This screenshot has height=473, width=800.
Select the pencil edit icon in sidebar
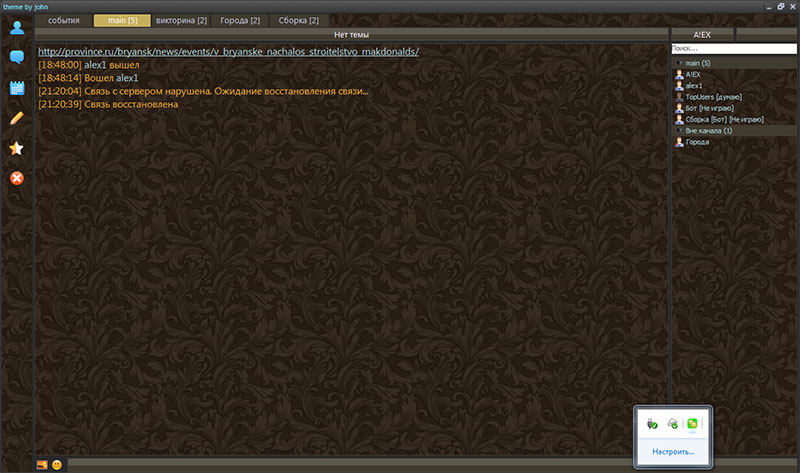click(x=16, y=118)
